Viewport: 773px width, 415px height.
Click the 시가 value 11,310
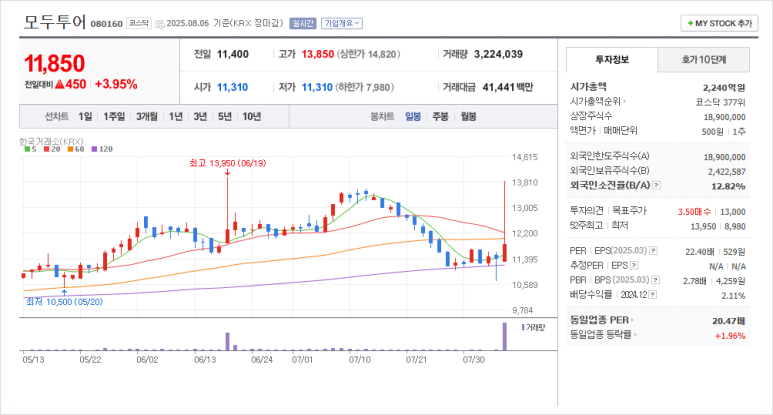tap(233, 88)
